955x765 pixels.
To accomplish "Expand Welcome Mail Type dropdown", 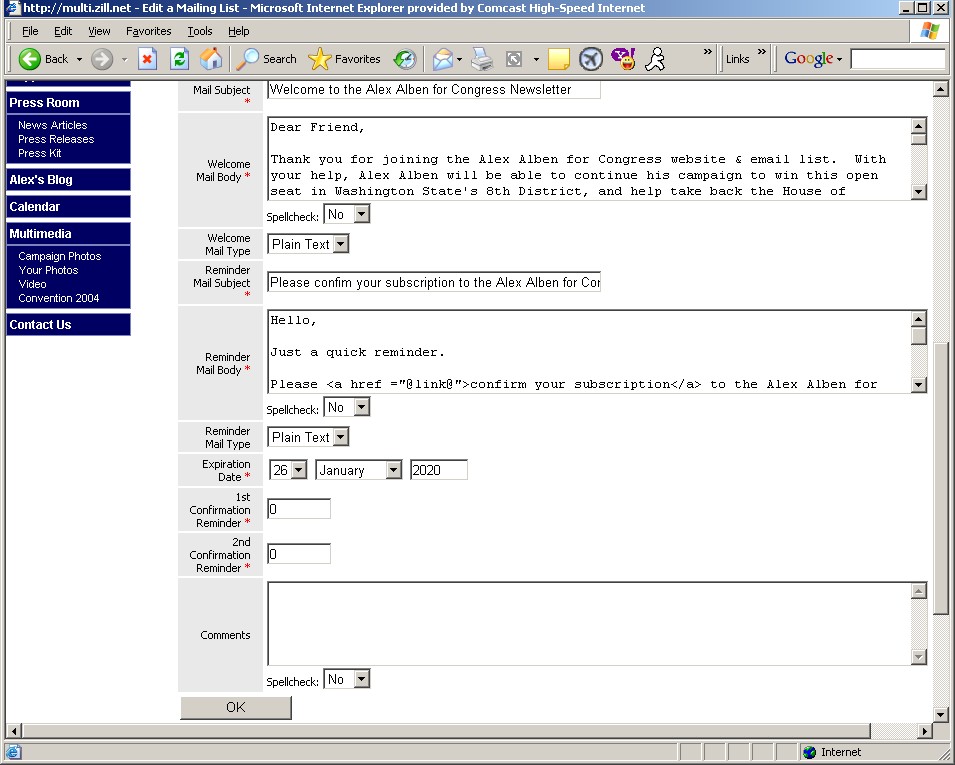I will pos(340,244).
